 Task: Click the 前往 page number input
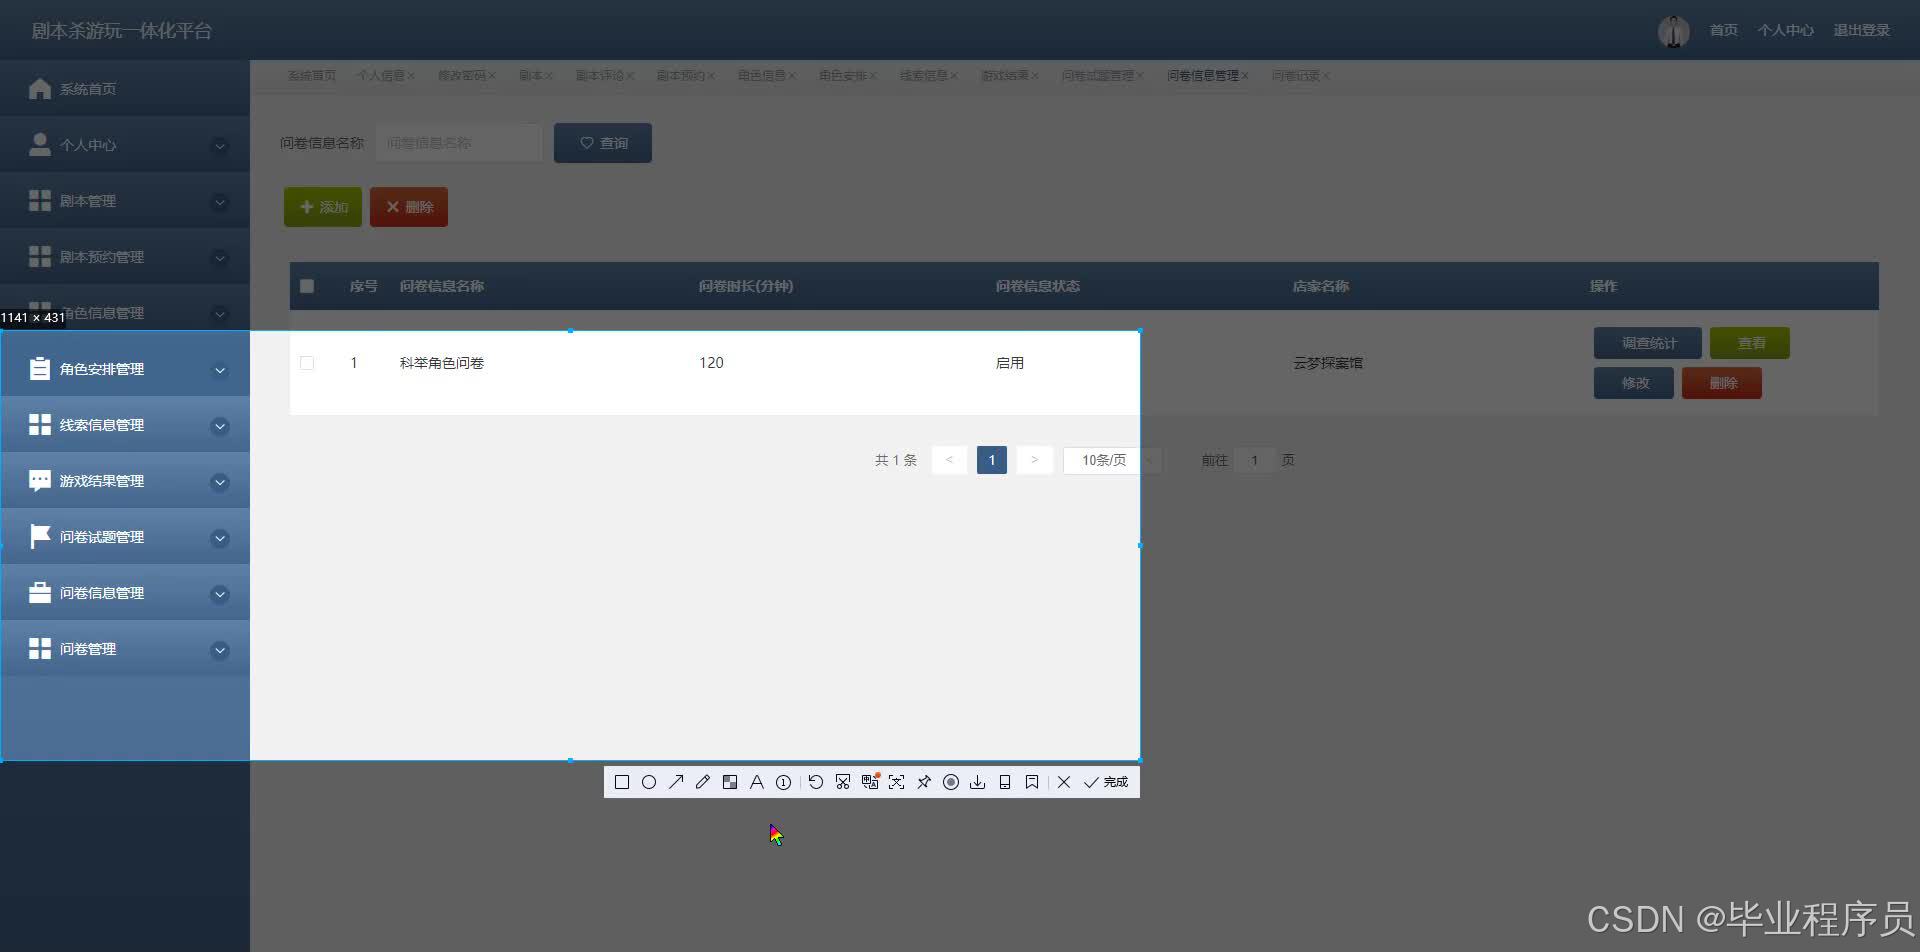(1254, 460)
